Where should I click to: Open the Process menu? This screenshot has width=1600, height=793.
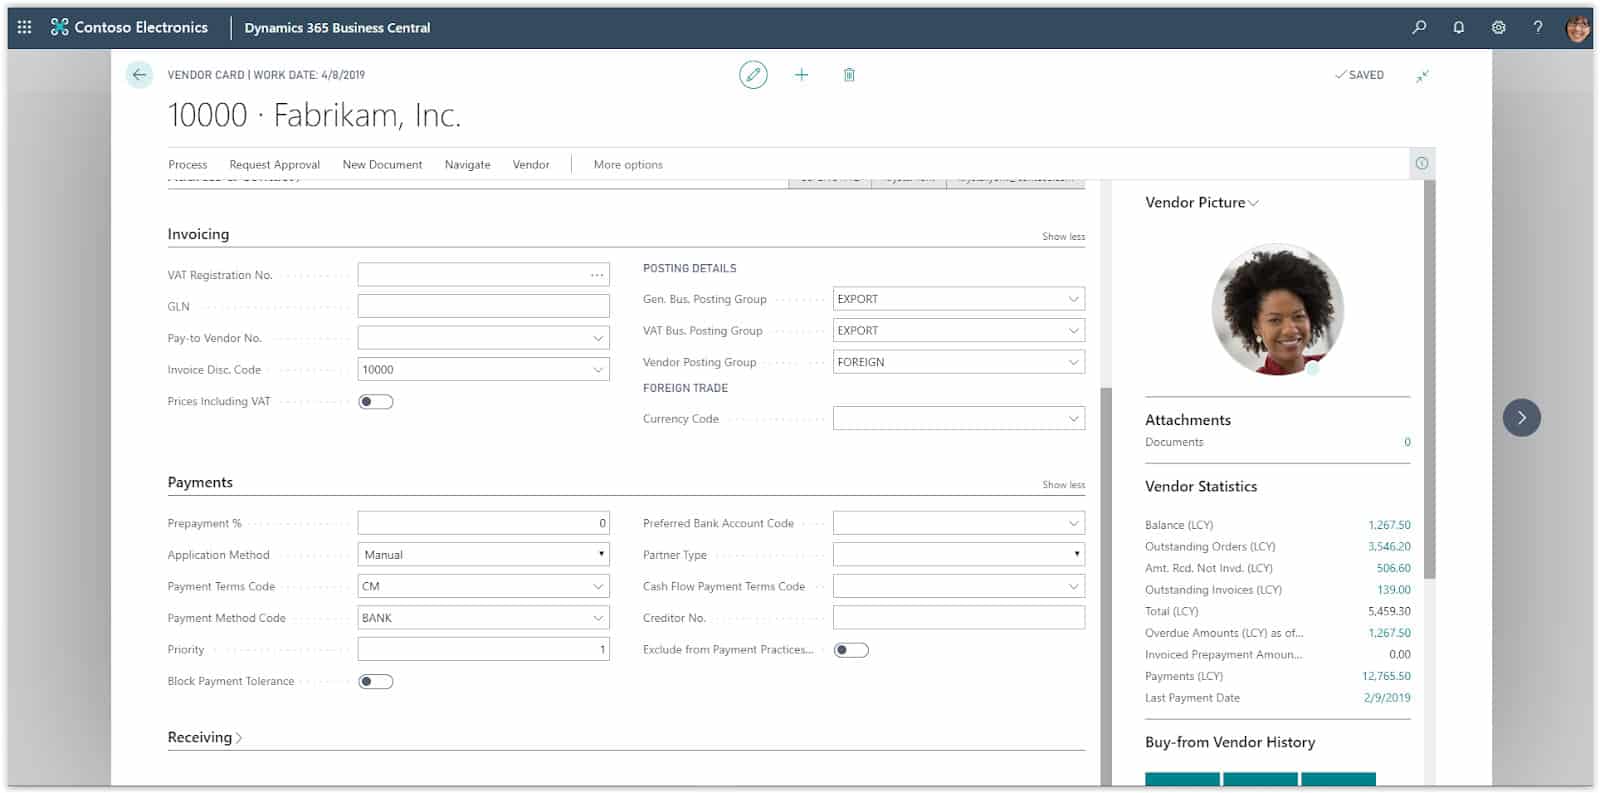pos(188,164)
